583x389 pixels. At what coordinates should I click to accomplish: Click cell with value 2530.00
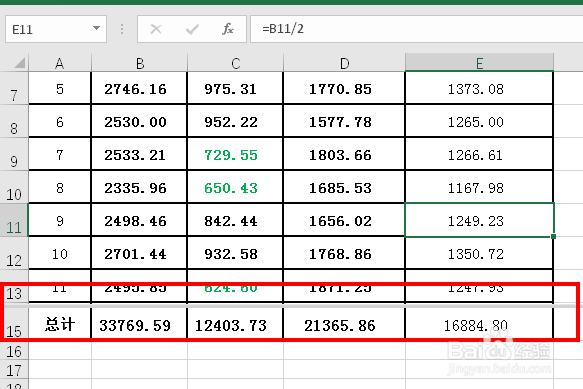point(139,121)
